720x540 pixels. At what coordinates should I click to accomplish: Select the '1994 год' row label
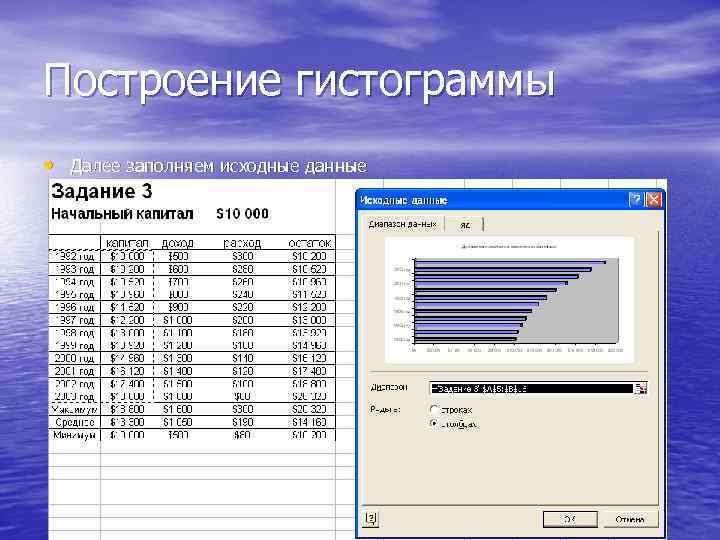74,282
